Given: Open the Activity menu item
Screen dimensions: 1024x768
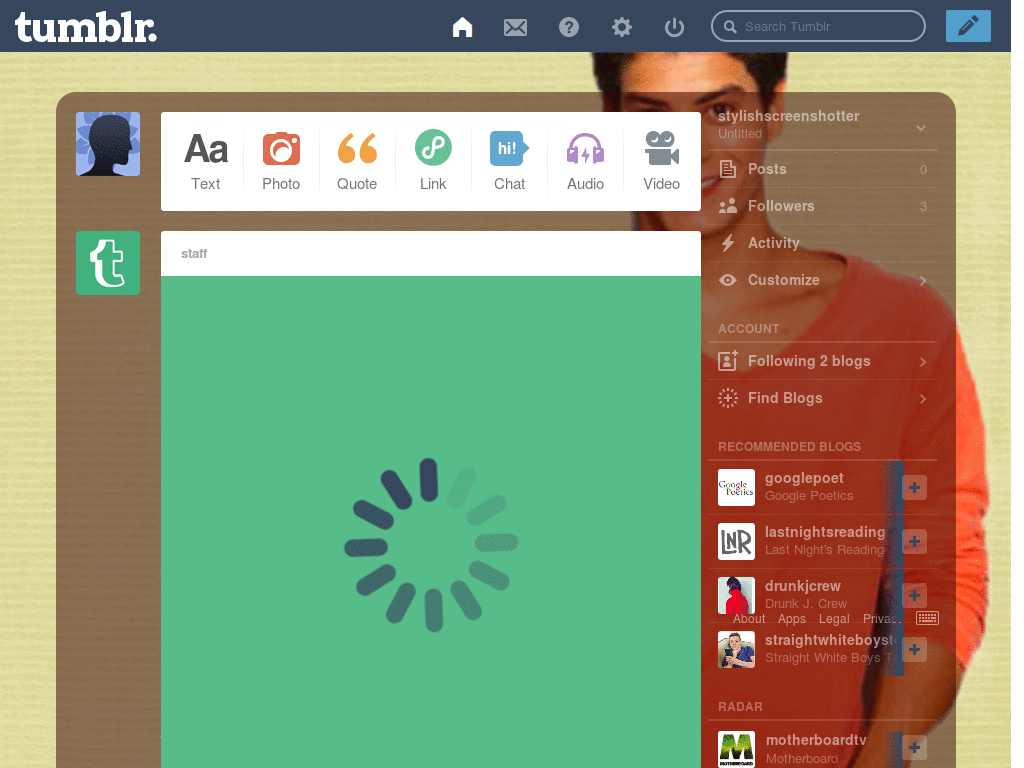Looking at the screenshot, I should (x=823, y=243).
